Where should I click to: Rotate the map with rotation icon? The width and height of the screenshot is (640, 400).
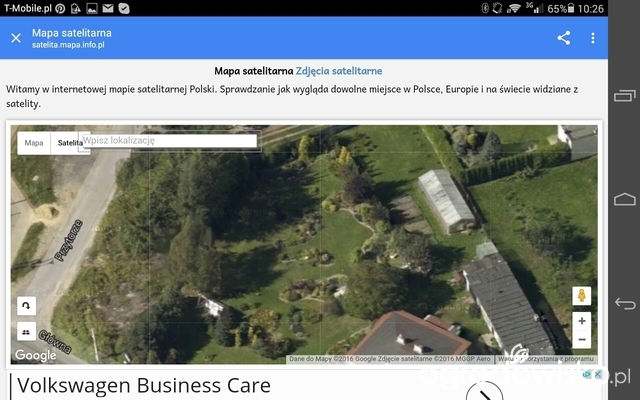26,306
